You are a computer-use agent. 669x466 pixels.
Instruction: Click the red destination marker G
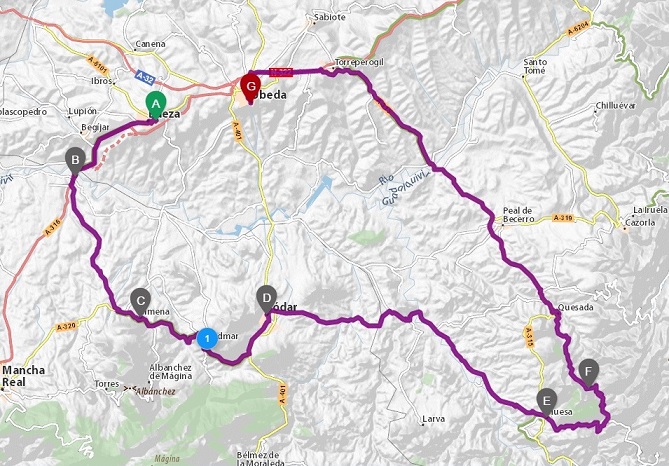pyautogui.click(x=250, y=89)
